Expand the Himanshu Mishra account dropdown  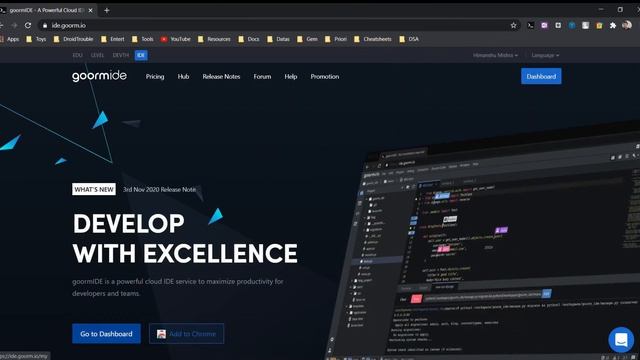[x=496, y=55]
